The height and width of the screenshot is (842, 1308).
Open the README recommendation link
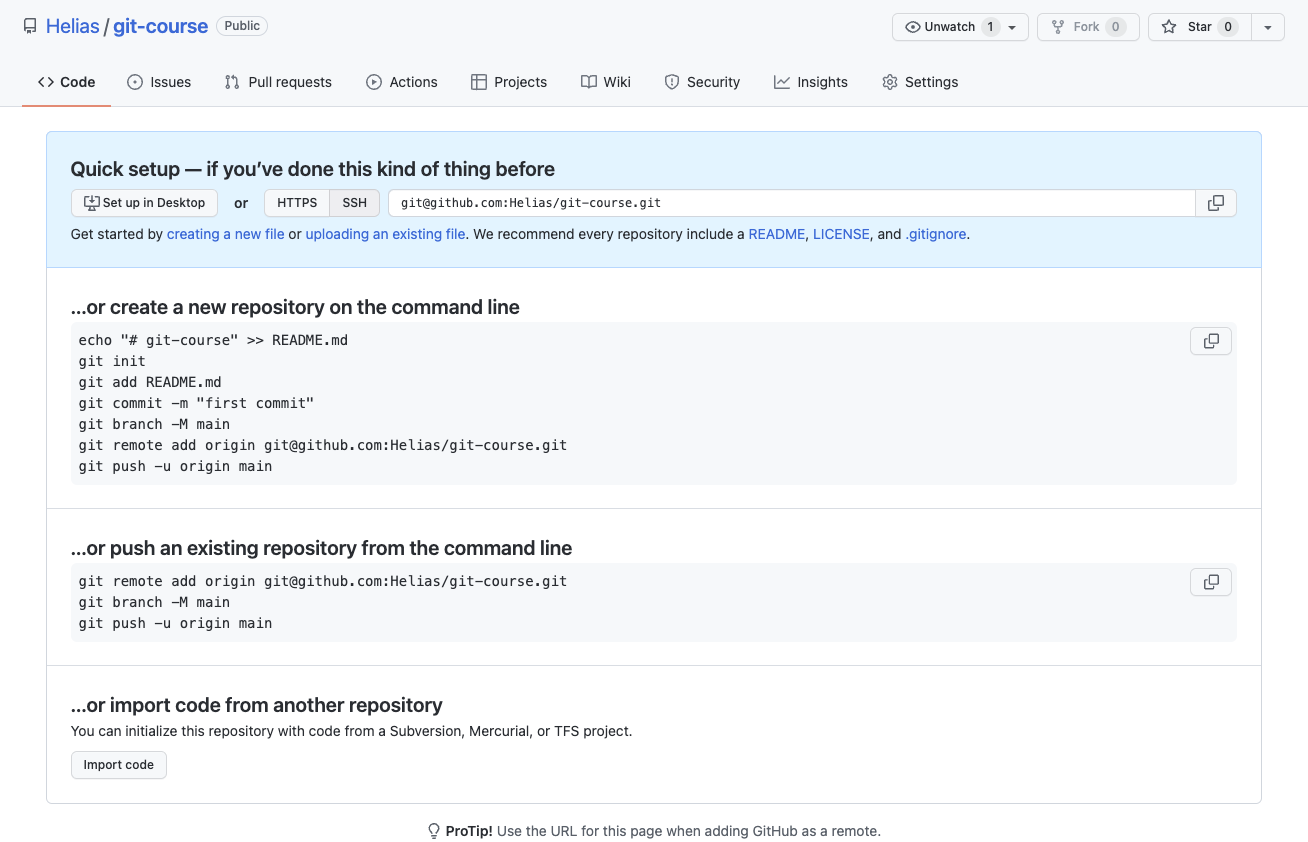776,234
